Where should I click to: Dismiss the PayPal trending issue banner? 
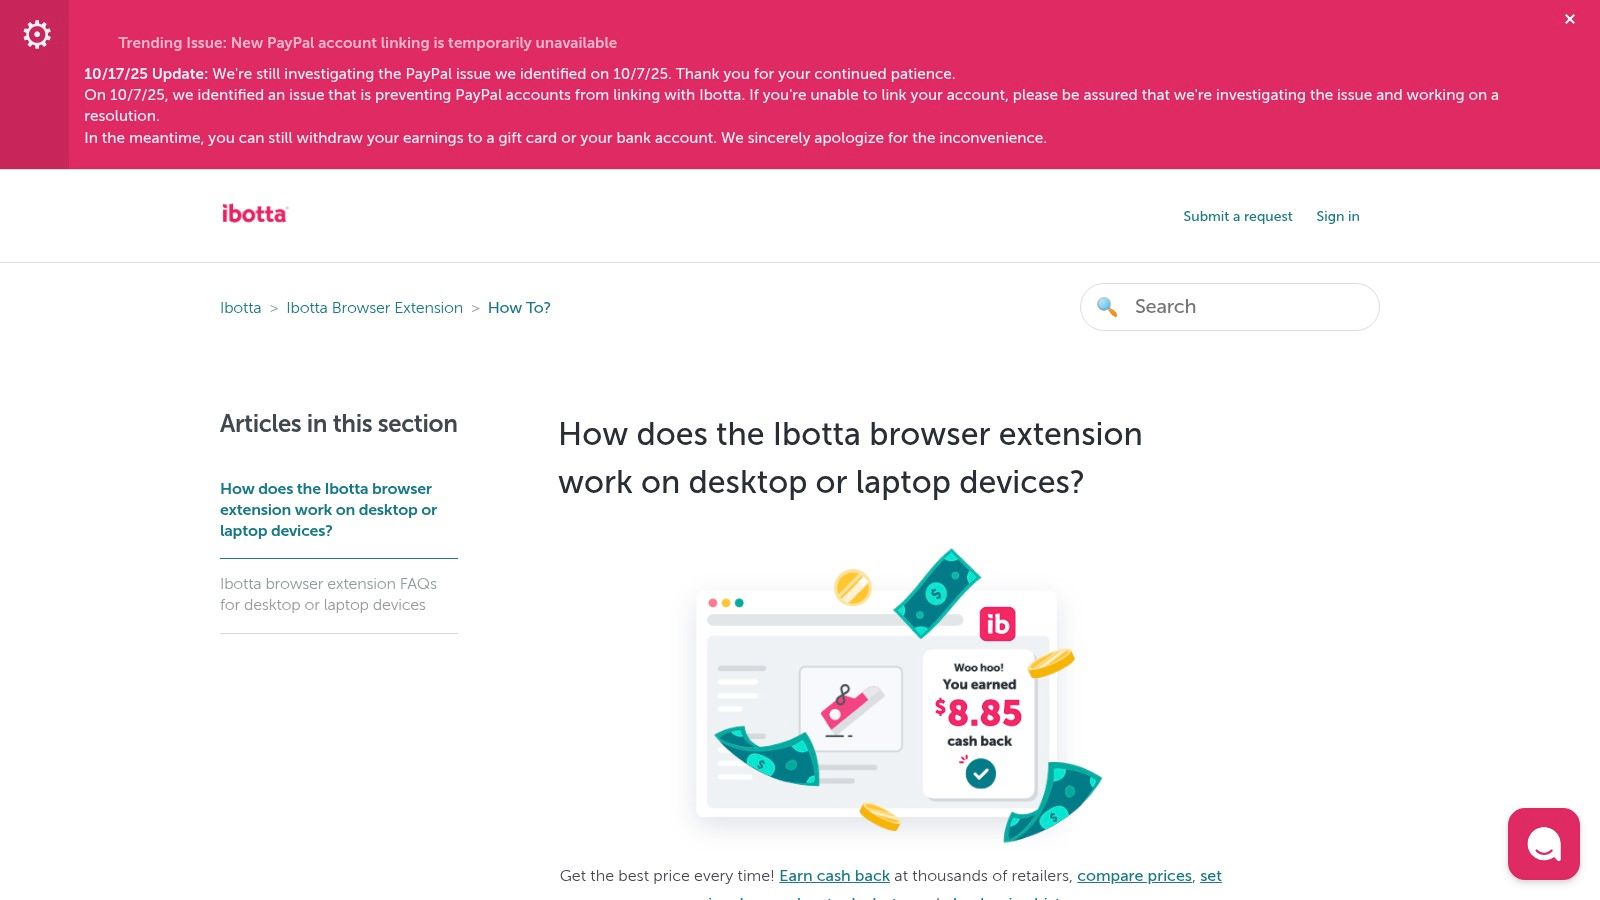click(1570, 19)
